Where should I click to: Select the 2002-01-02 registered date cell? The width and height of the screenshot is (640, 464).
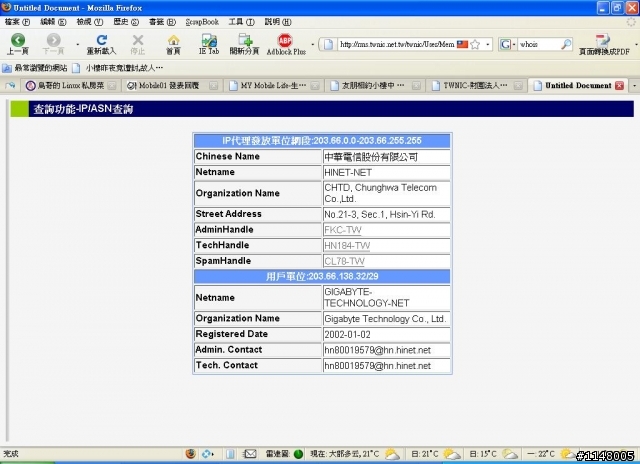point(386,335)
